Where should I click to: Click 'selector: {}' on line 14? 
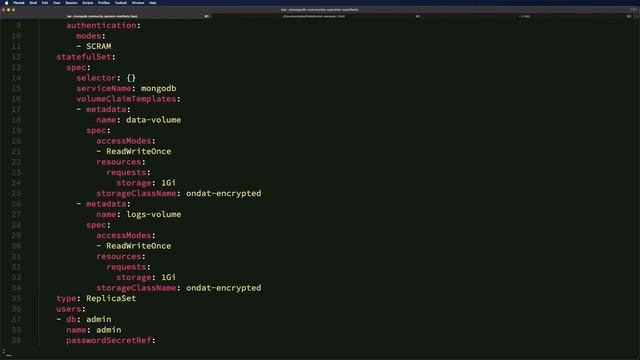[x=106, y=78]
